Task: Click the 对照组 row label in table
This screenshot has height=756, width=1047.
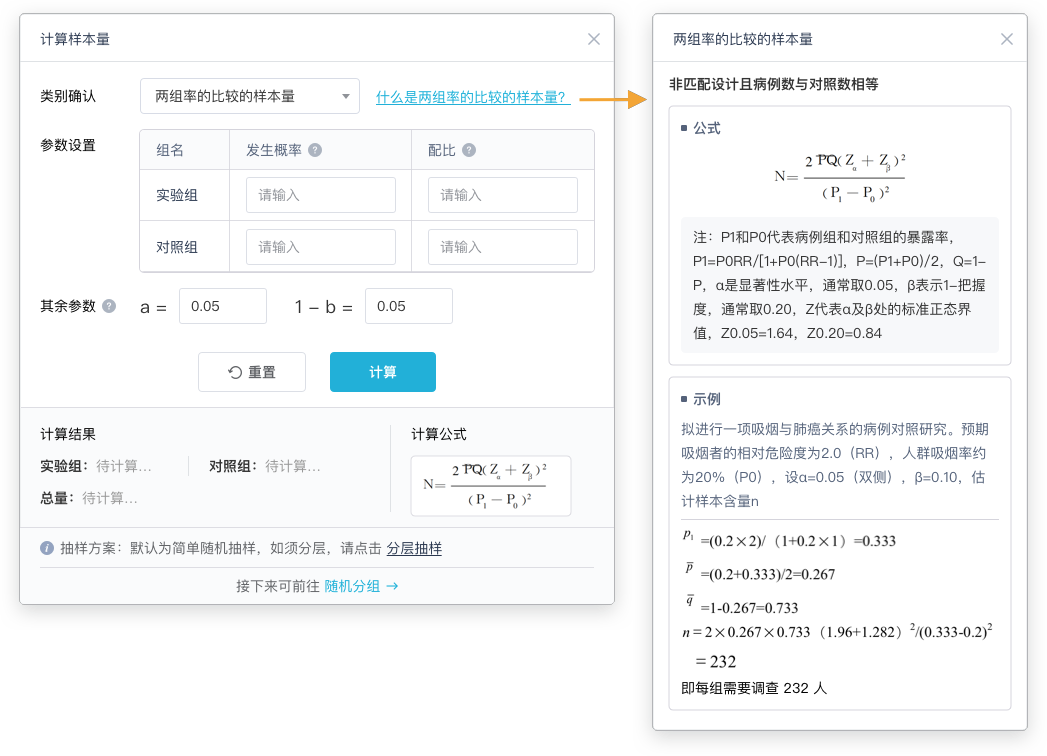Action: click(177, 247)
